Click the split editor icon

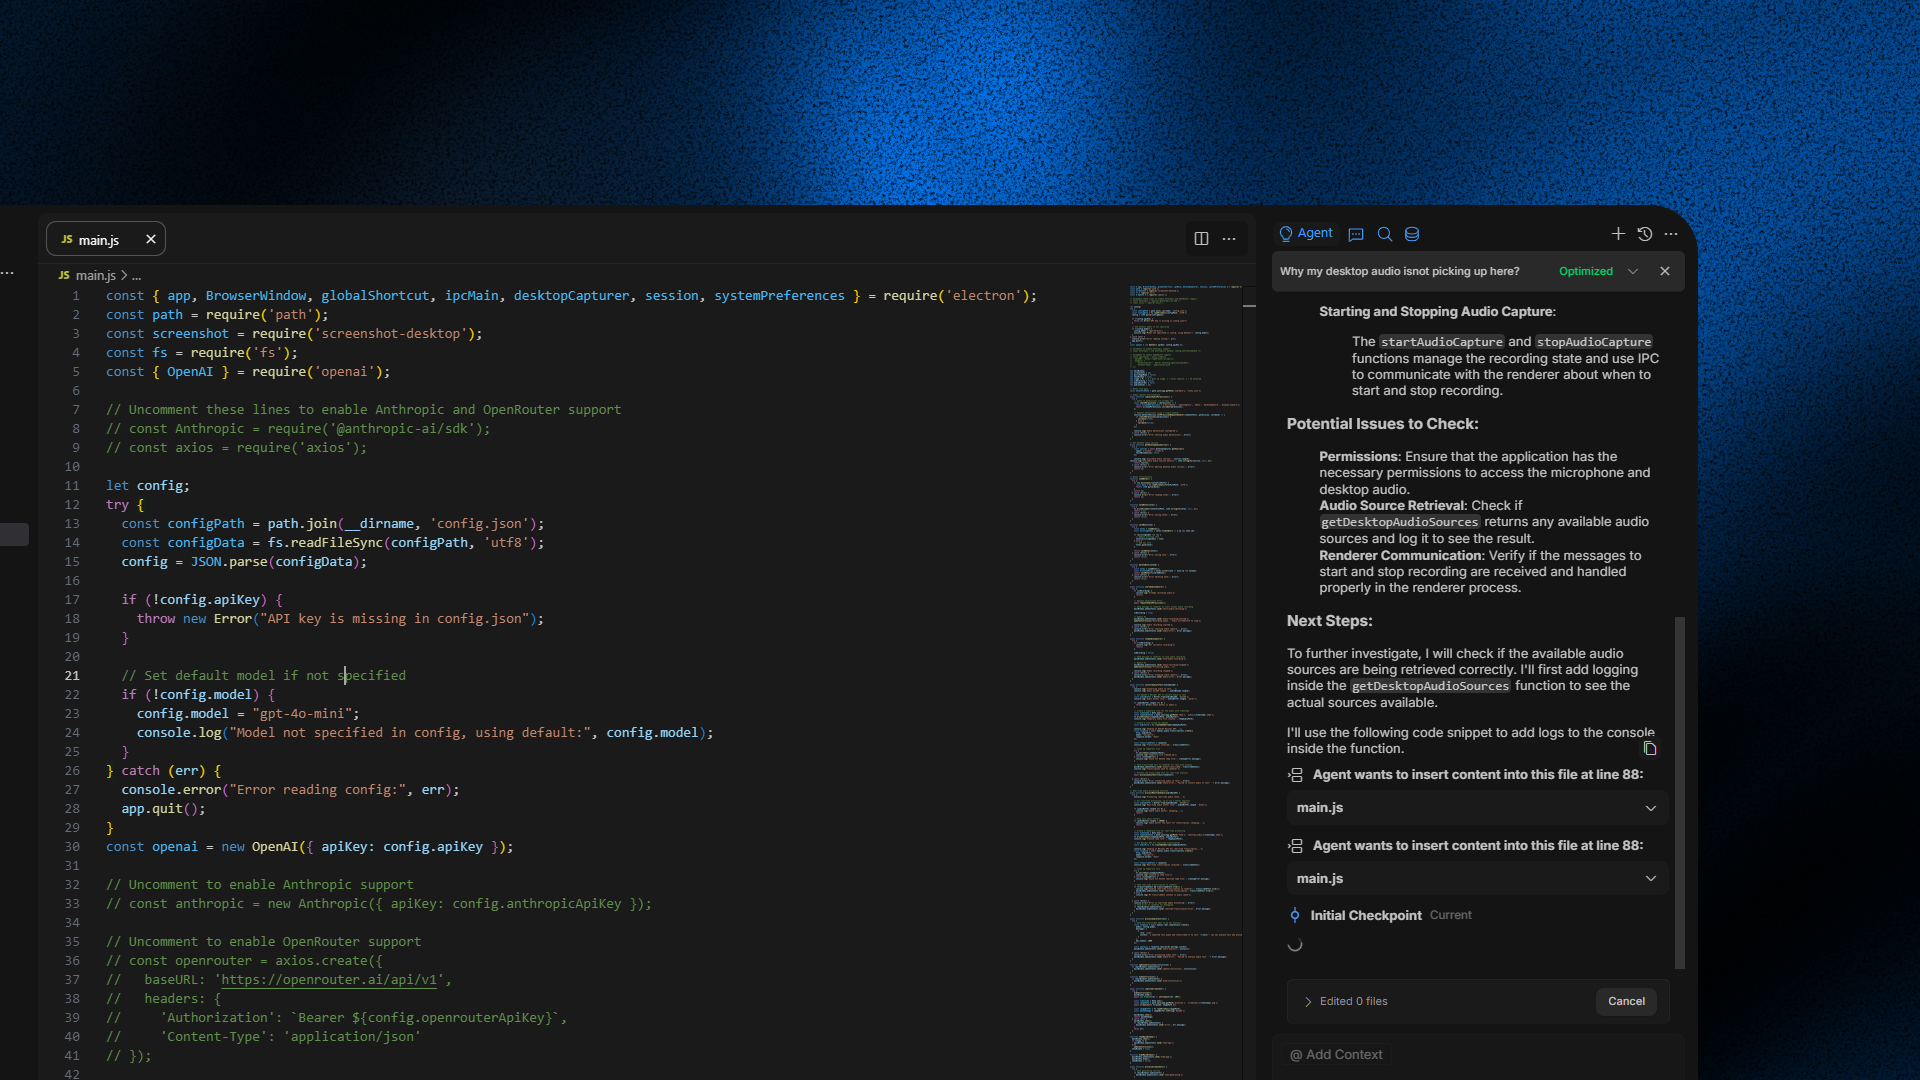coord(1201,239)
